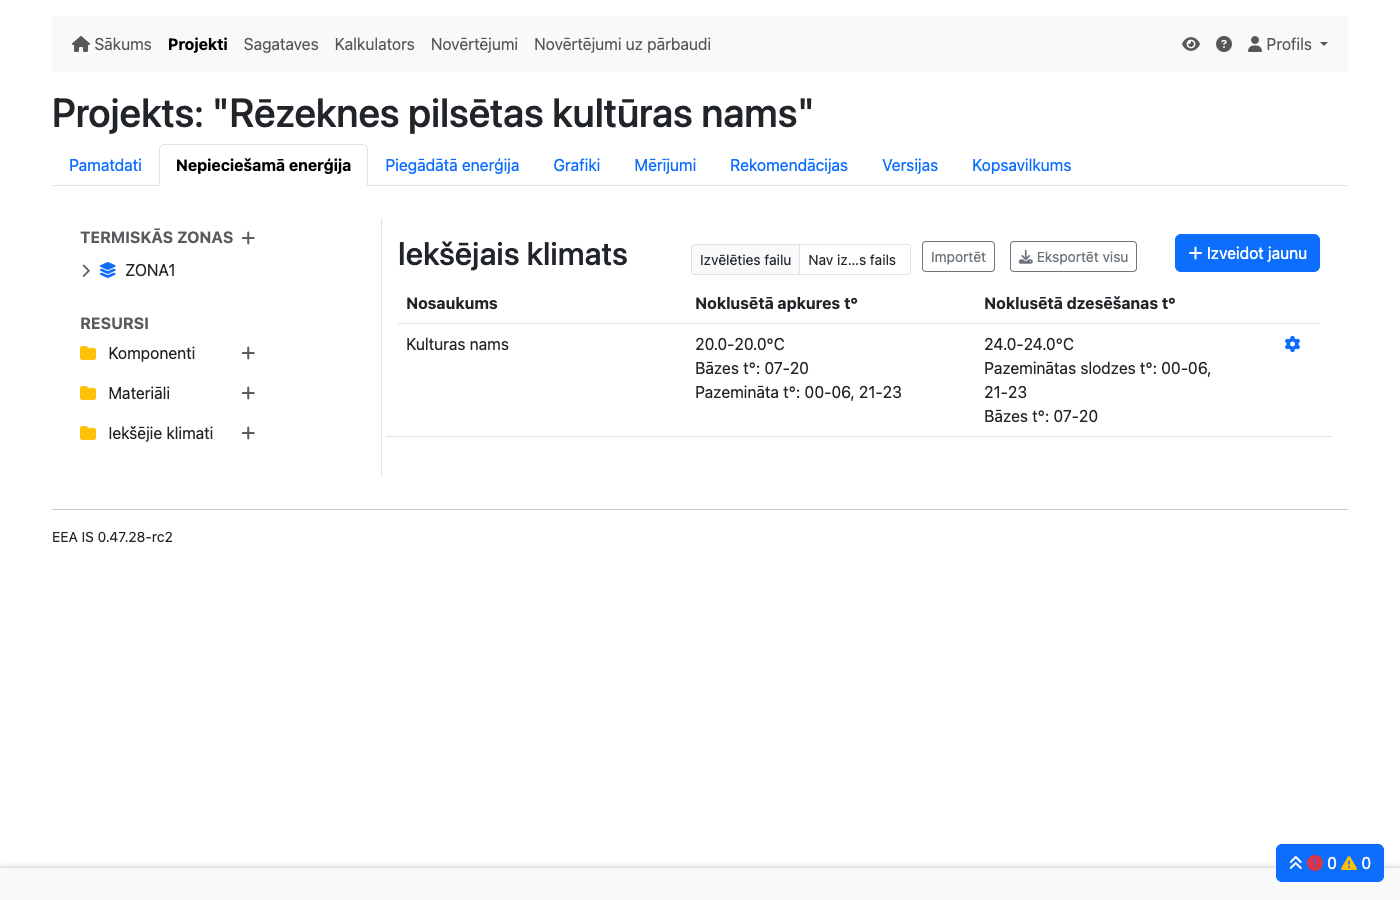Click the Komponenti folder icon
Viewport: 1400px width, 900px height.
pos(86,353)
